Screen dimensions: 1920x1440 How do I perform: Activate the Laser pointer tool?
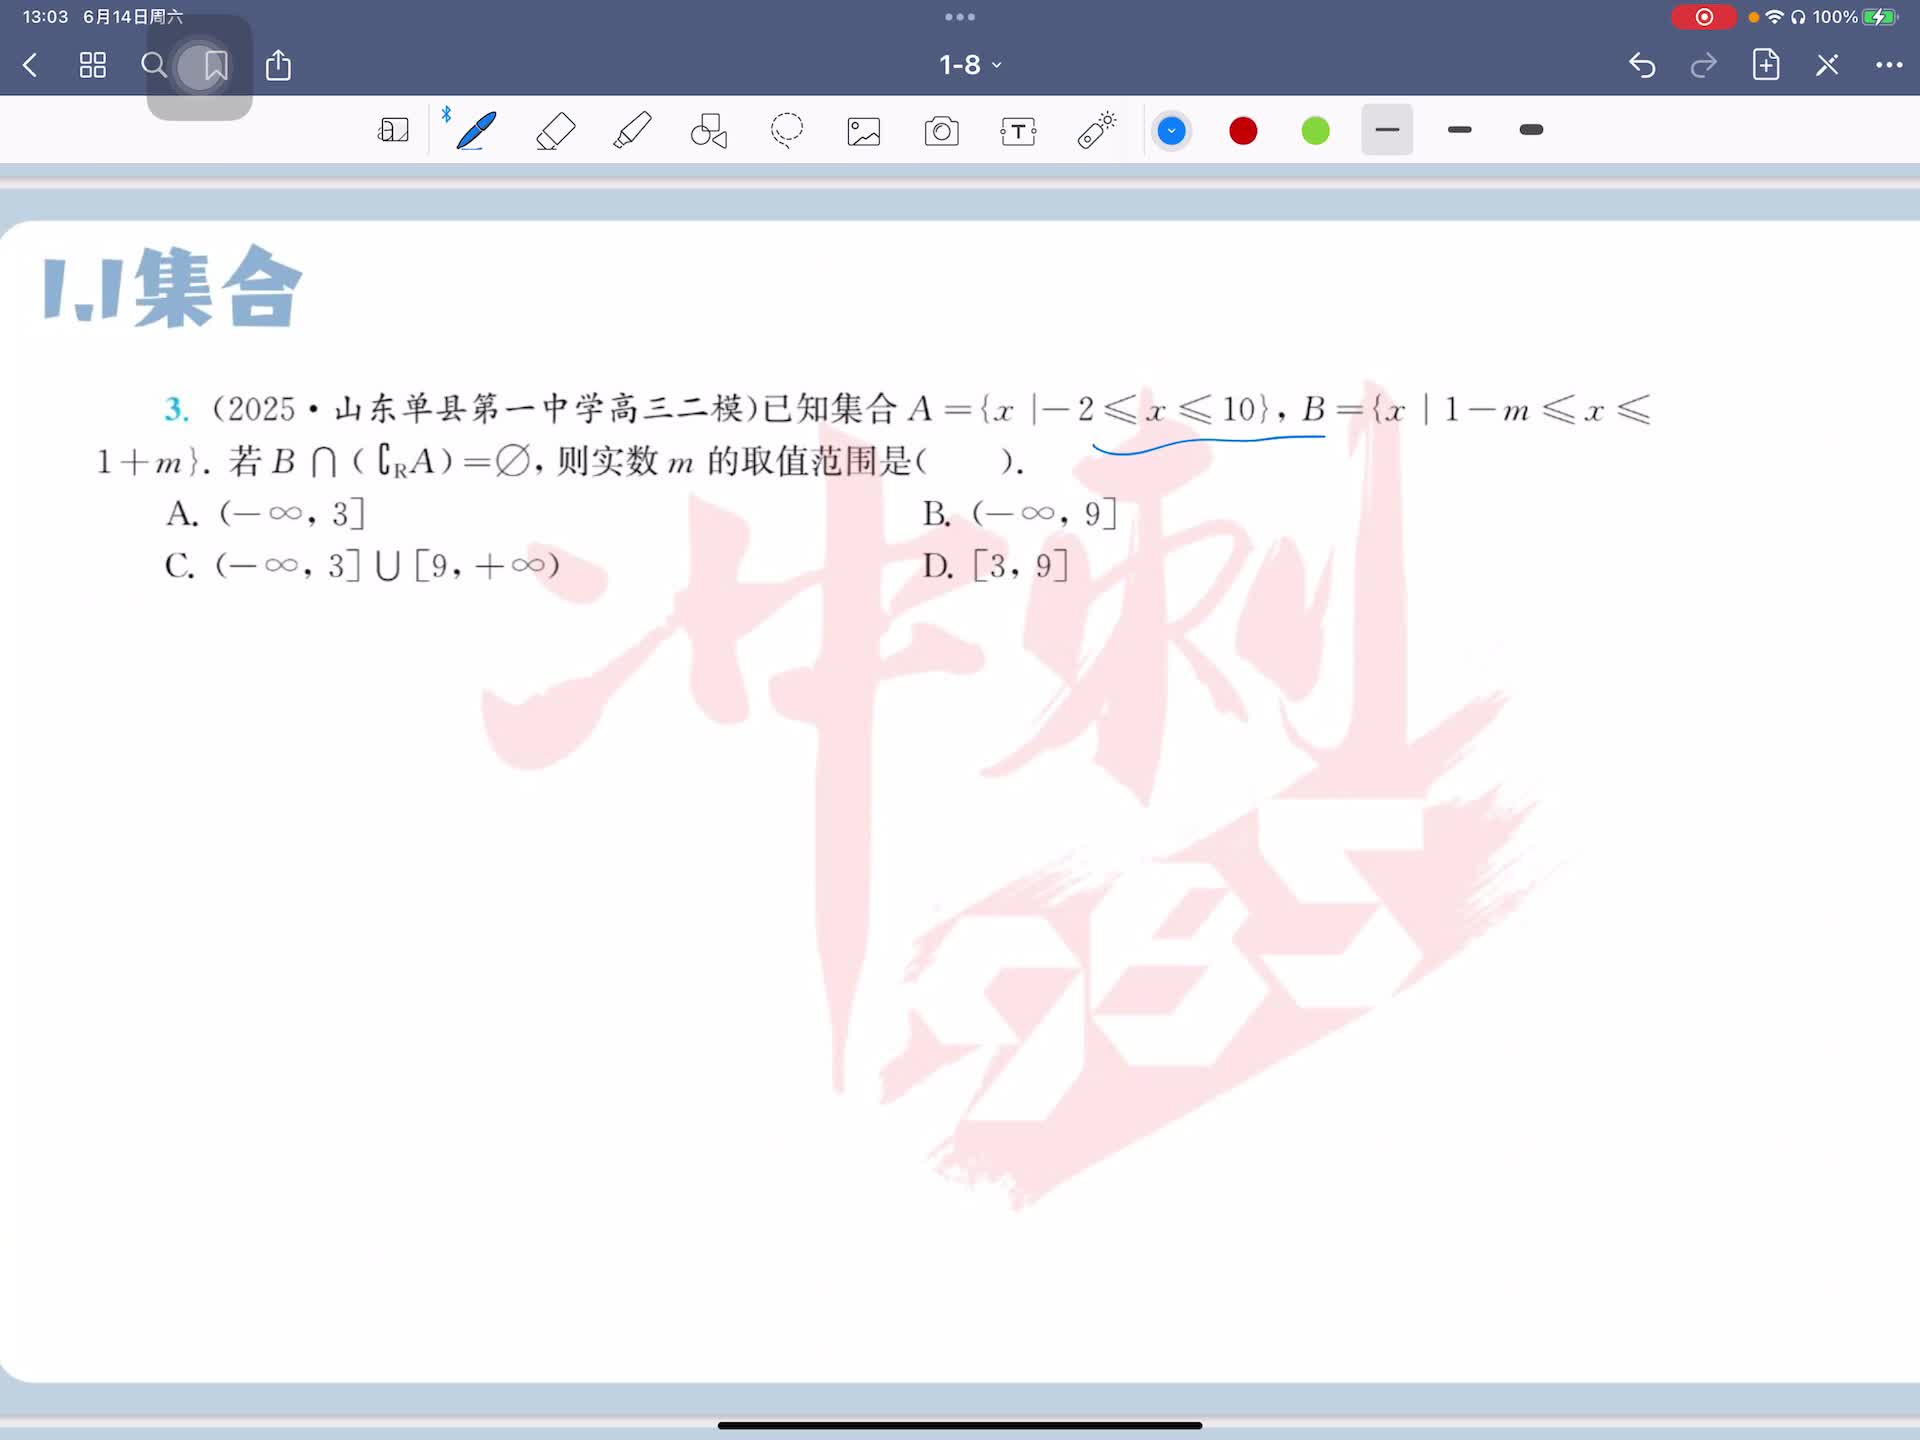pos(1096,131)
